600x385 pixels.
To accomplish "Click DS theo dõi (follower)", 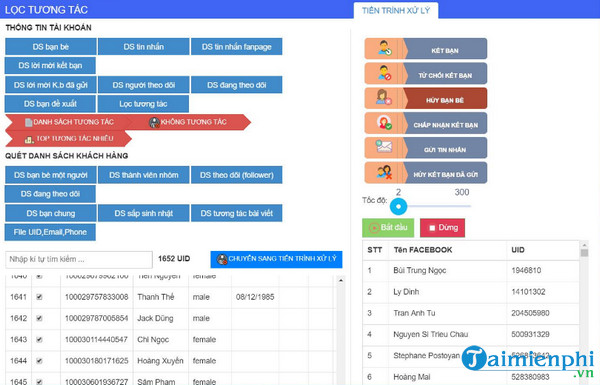I will 236,175.
